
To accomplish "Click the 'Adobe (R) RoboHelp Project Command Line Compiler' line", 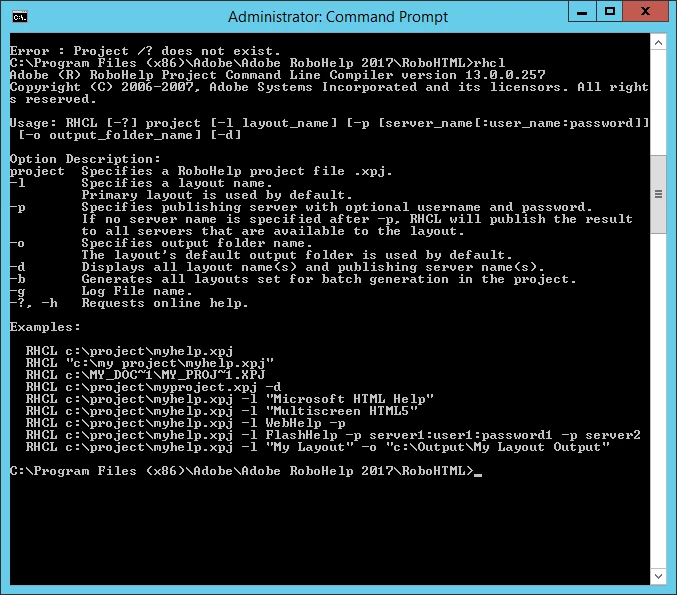I will pyautogui.click(x=278, y=75).
